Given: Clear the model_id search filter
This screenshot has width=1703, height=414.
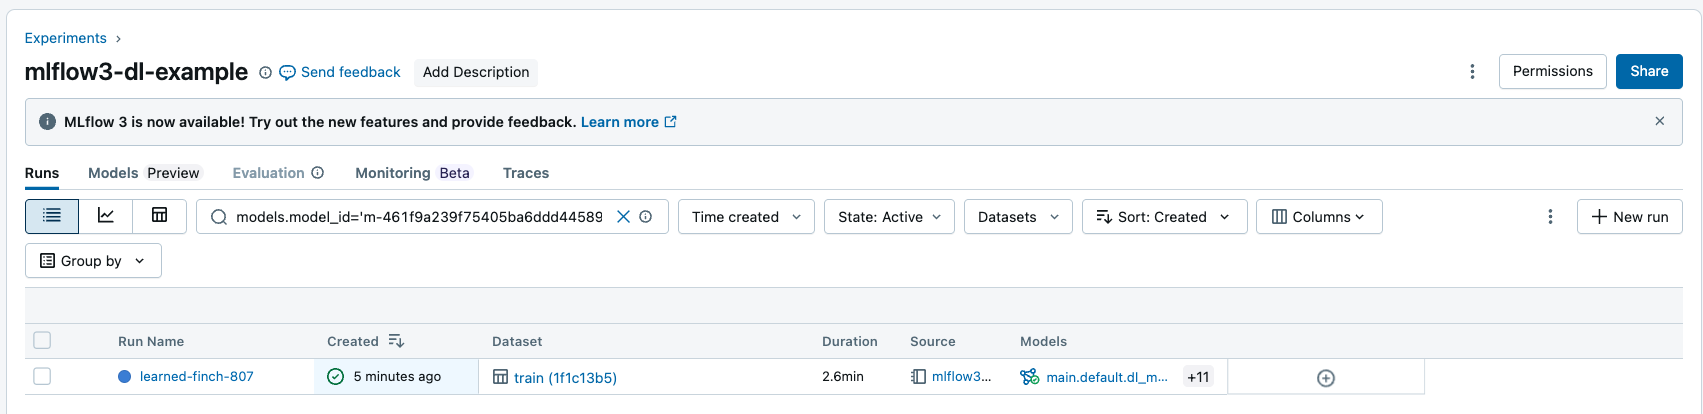Looking at the screenshot, I should click(623, 217).
